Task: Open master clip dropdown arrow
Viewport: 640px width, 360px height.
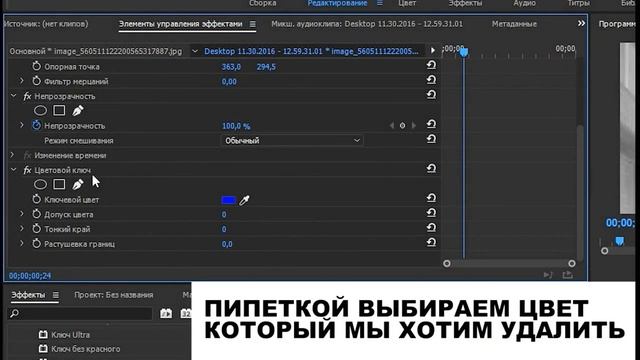Action: (195, 51)
